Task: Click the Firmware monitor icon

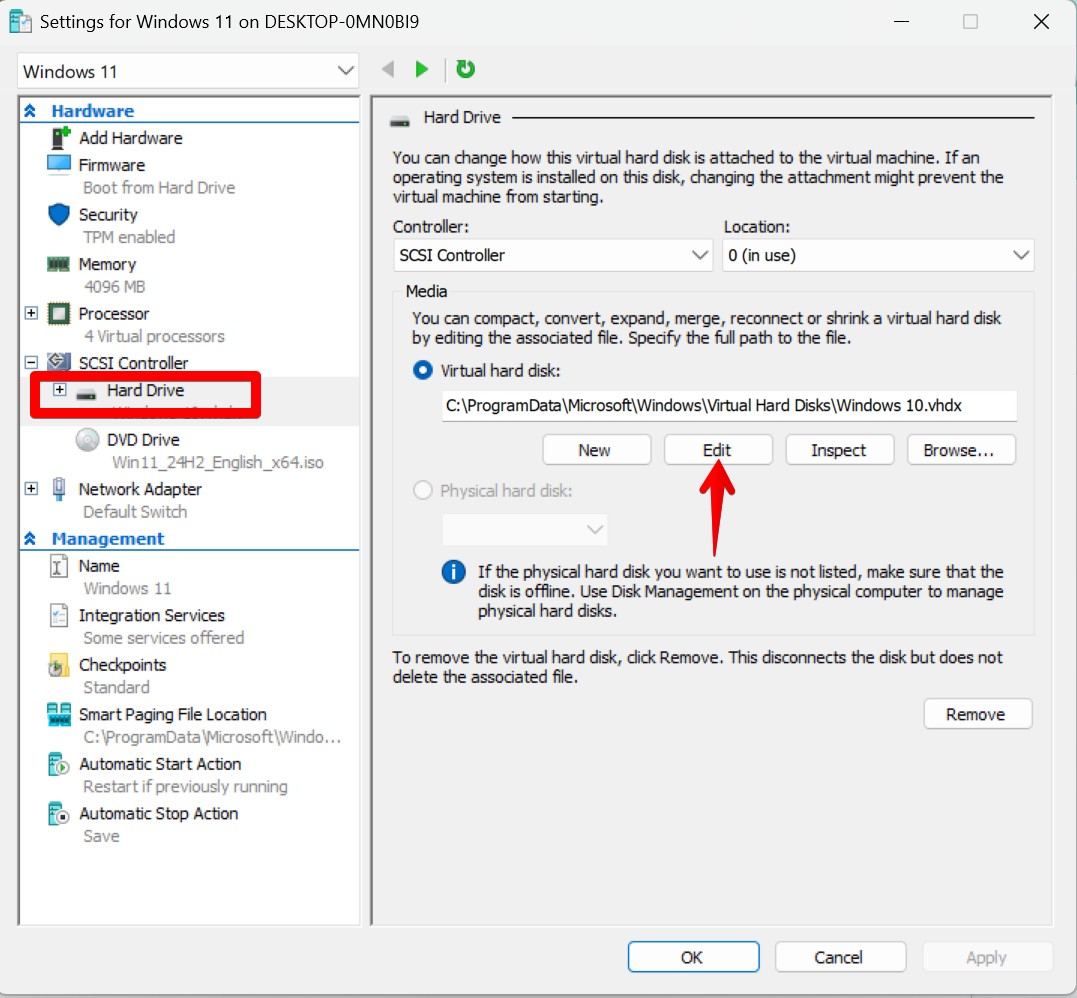Action: [59, 165]
